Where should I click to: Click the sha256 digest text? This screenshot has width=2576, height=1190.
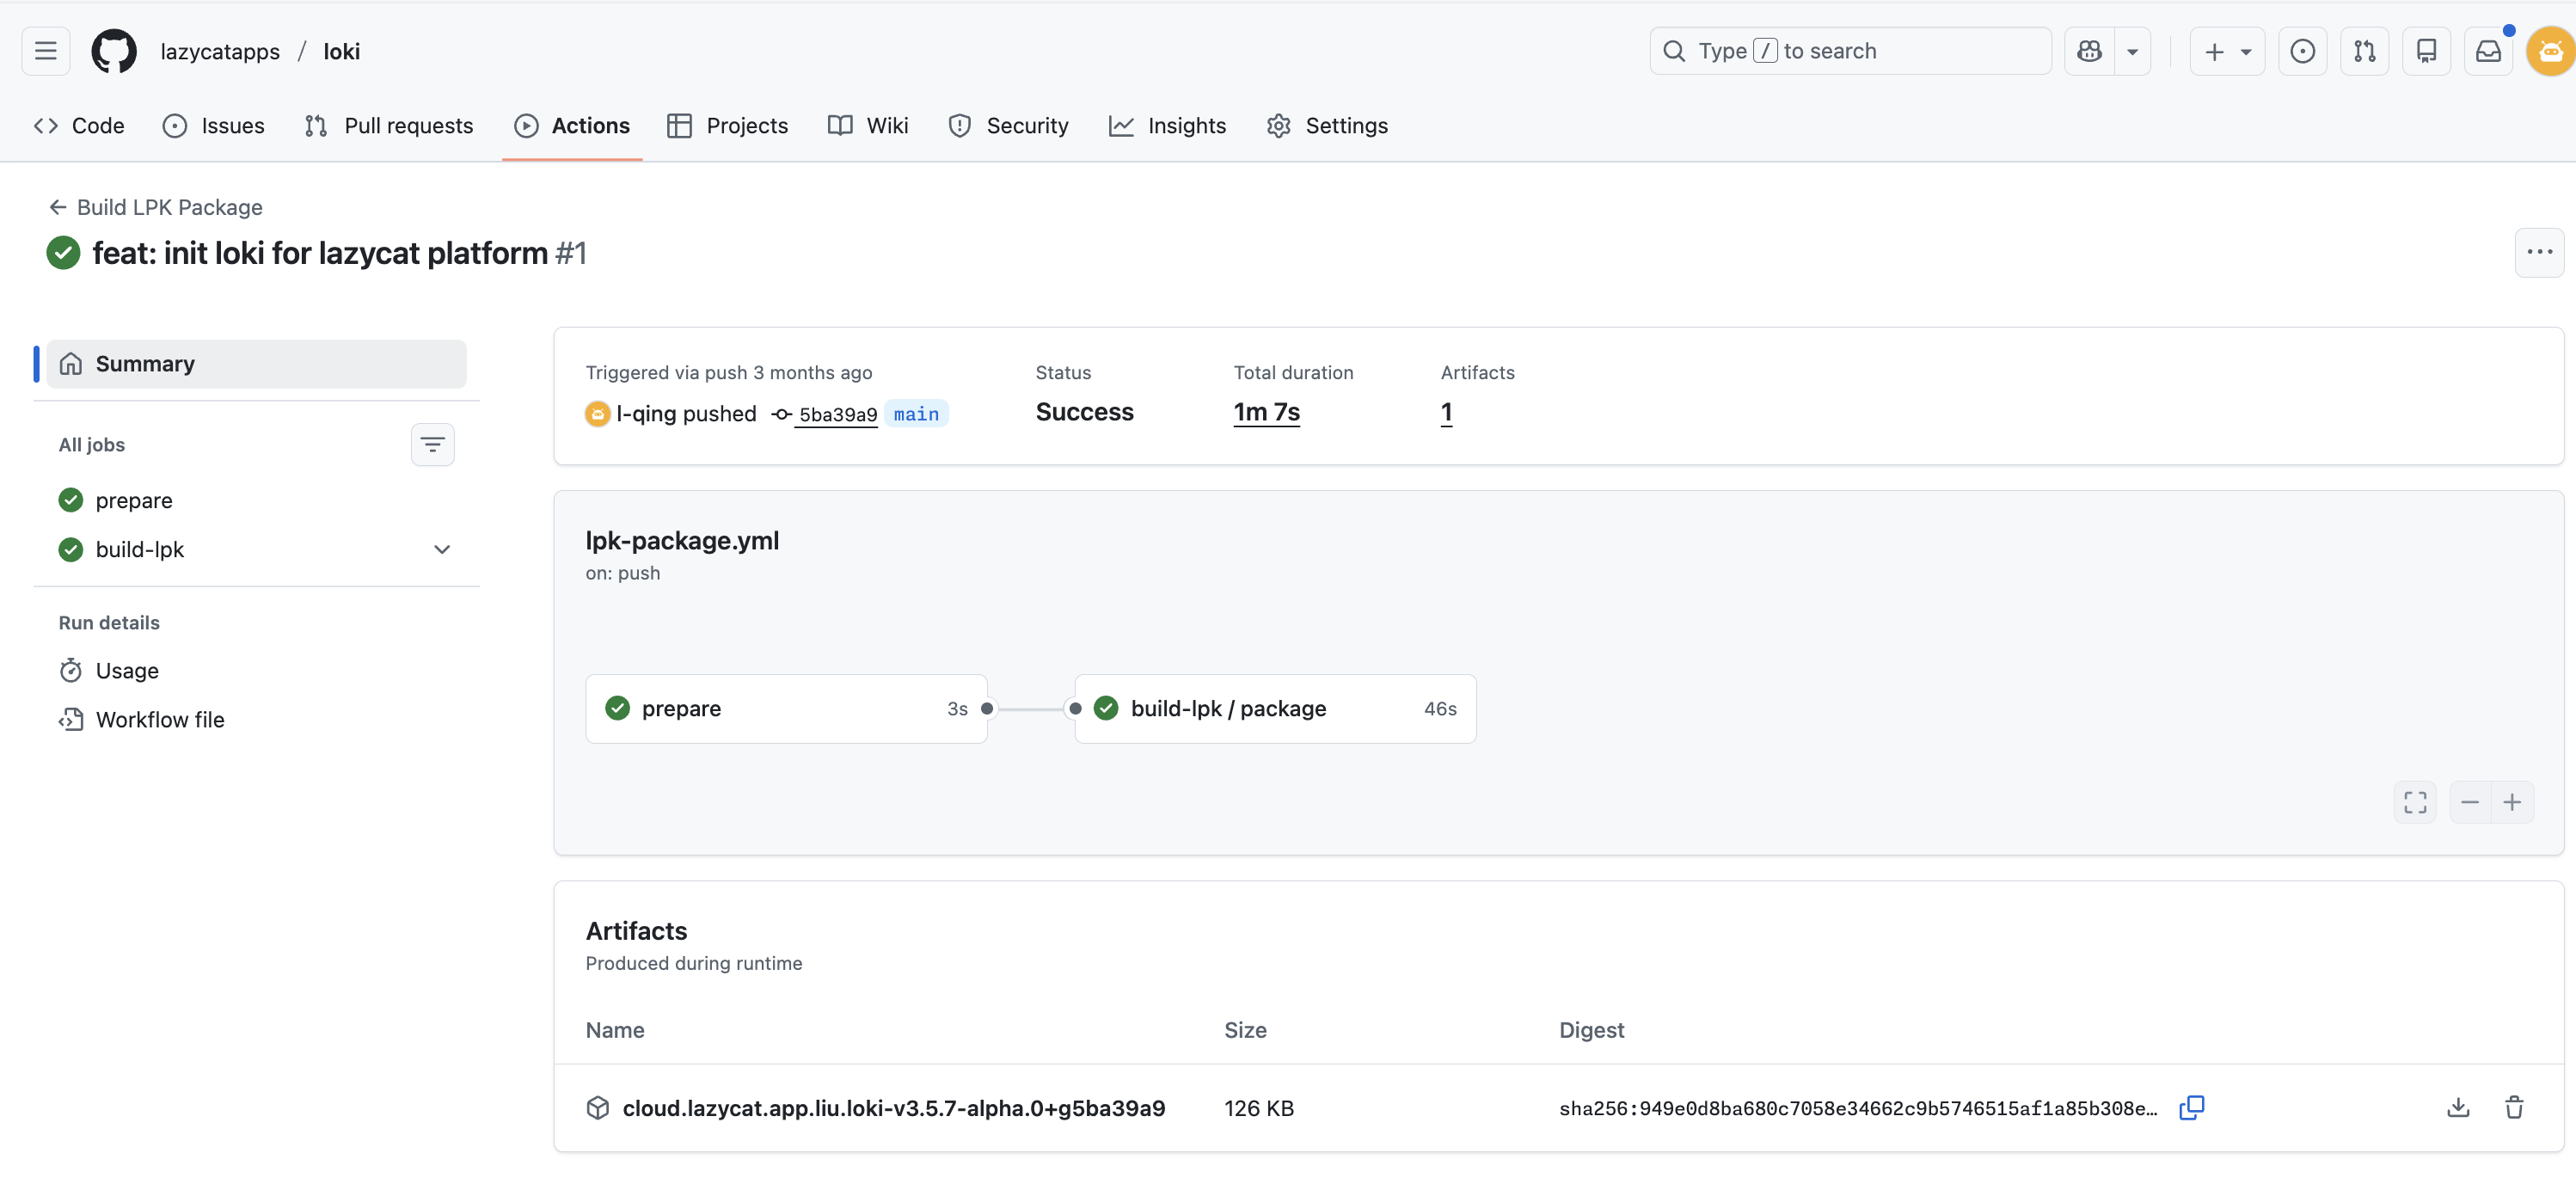(1858, 1108)
